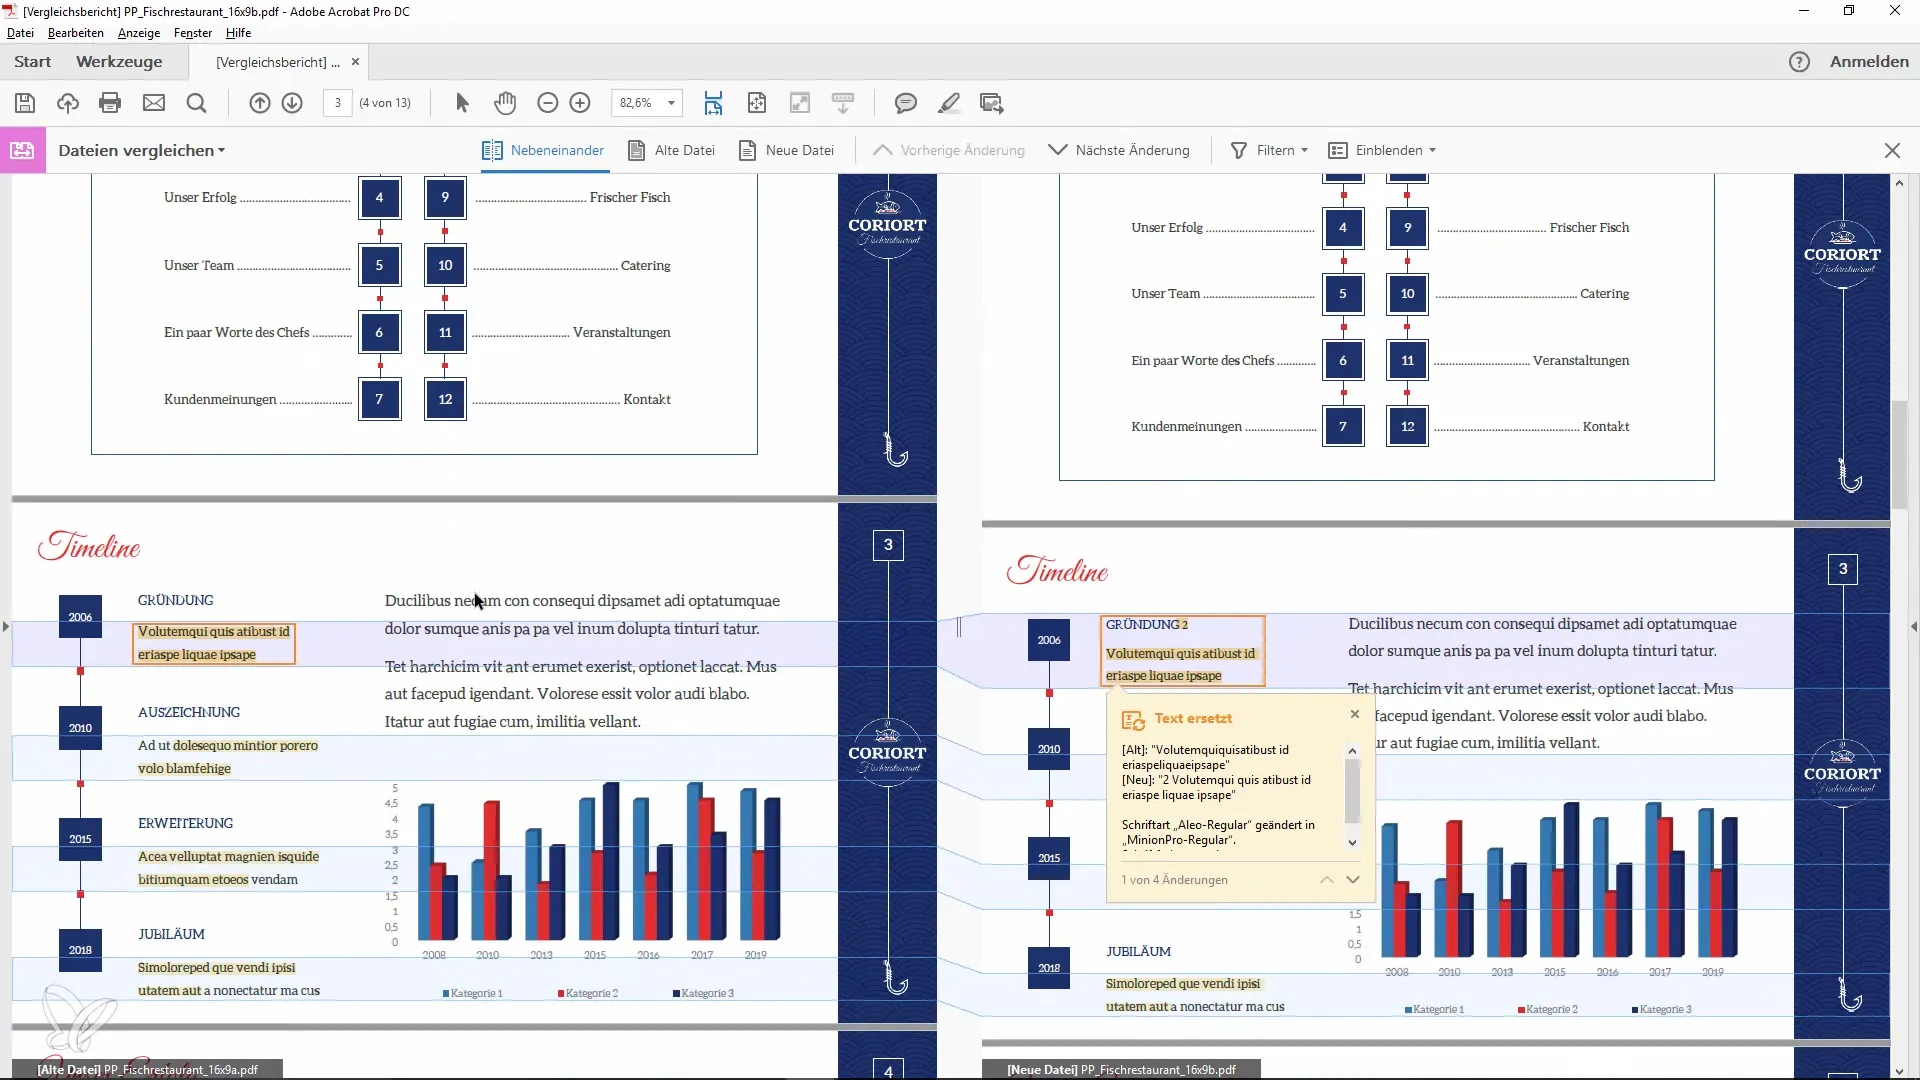Select highlighted GRÜNDUNG 2 box in new file

(1183, 650)
